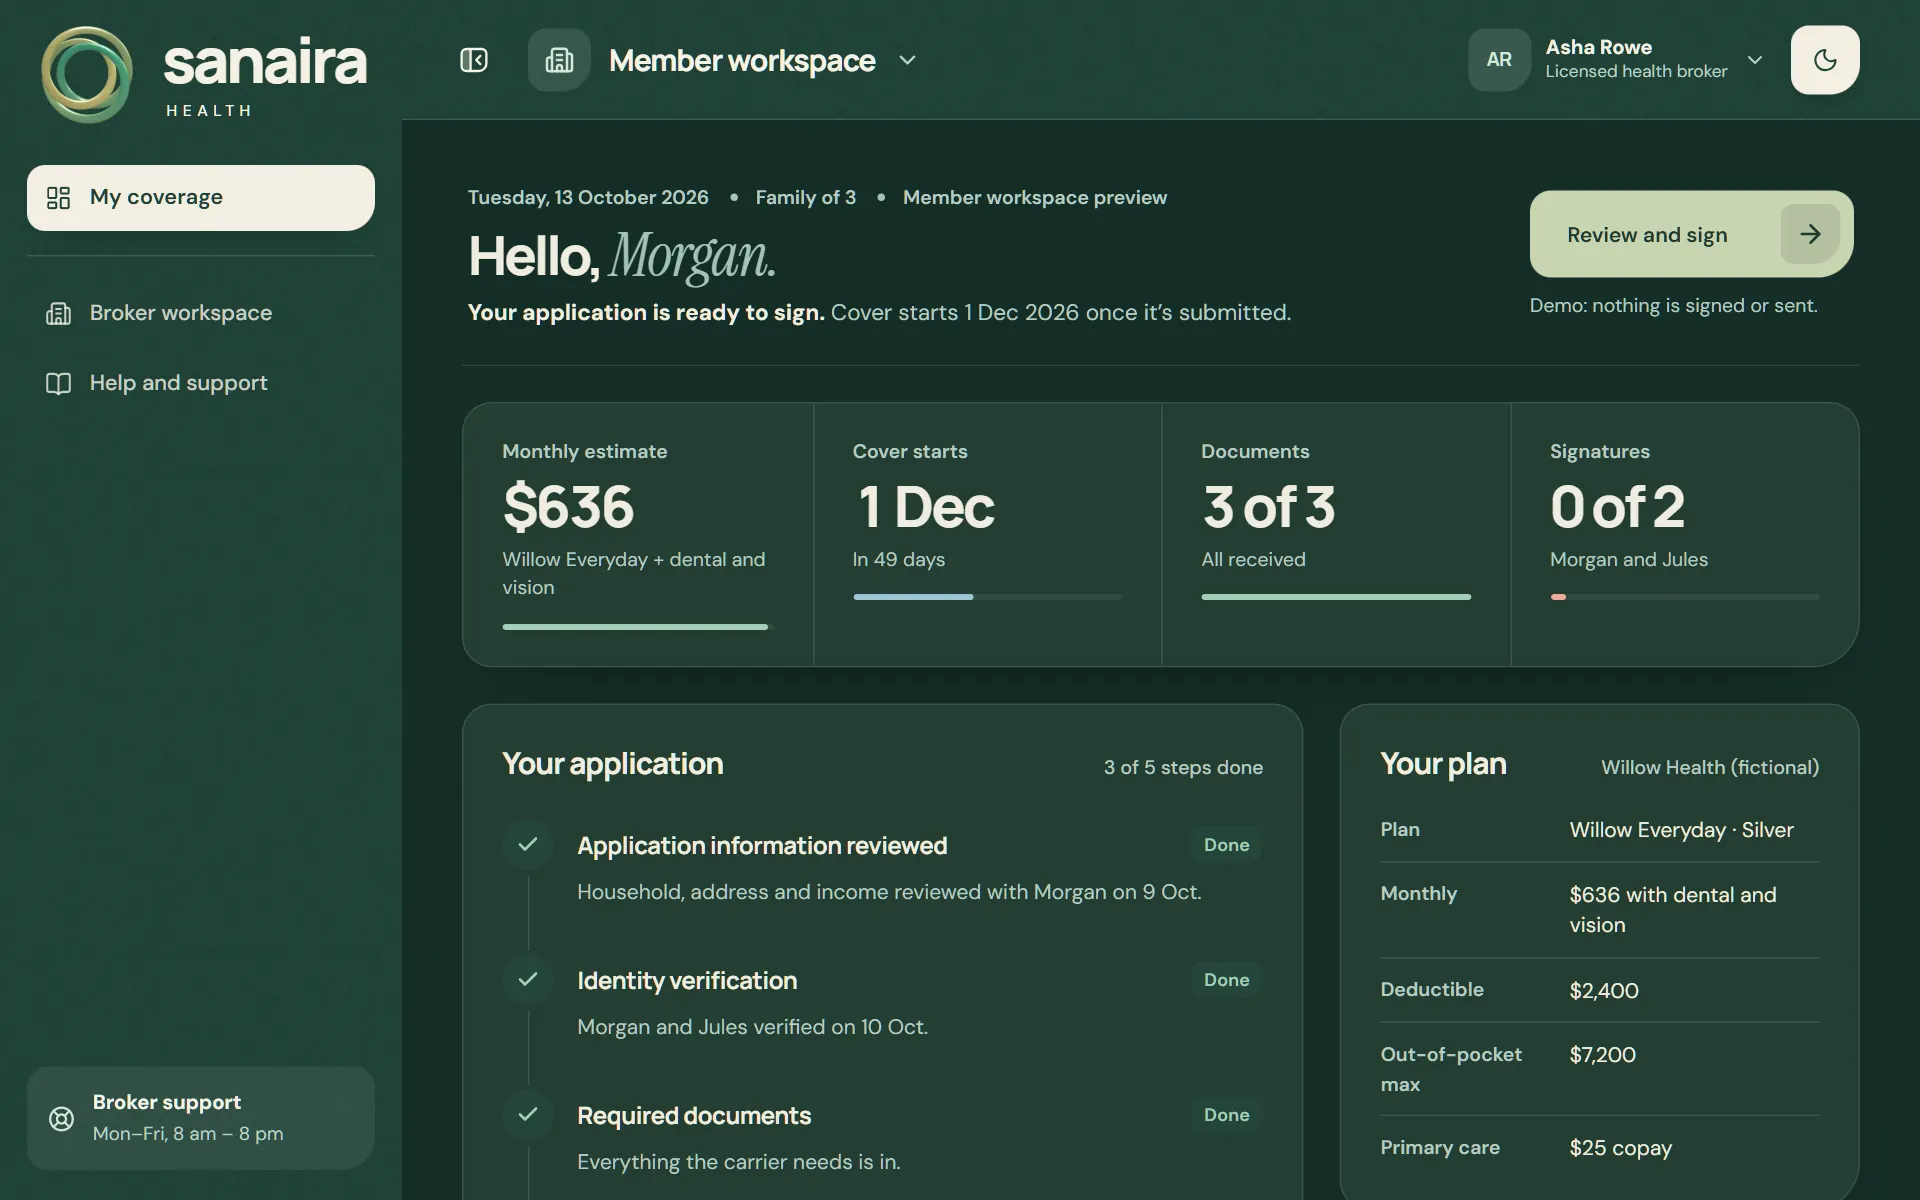The image size is (1920, 1200).
Task: Click Demo: nothing is signed or sent note
Action: pyautogui.click(x=1674, y=306)
